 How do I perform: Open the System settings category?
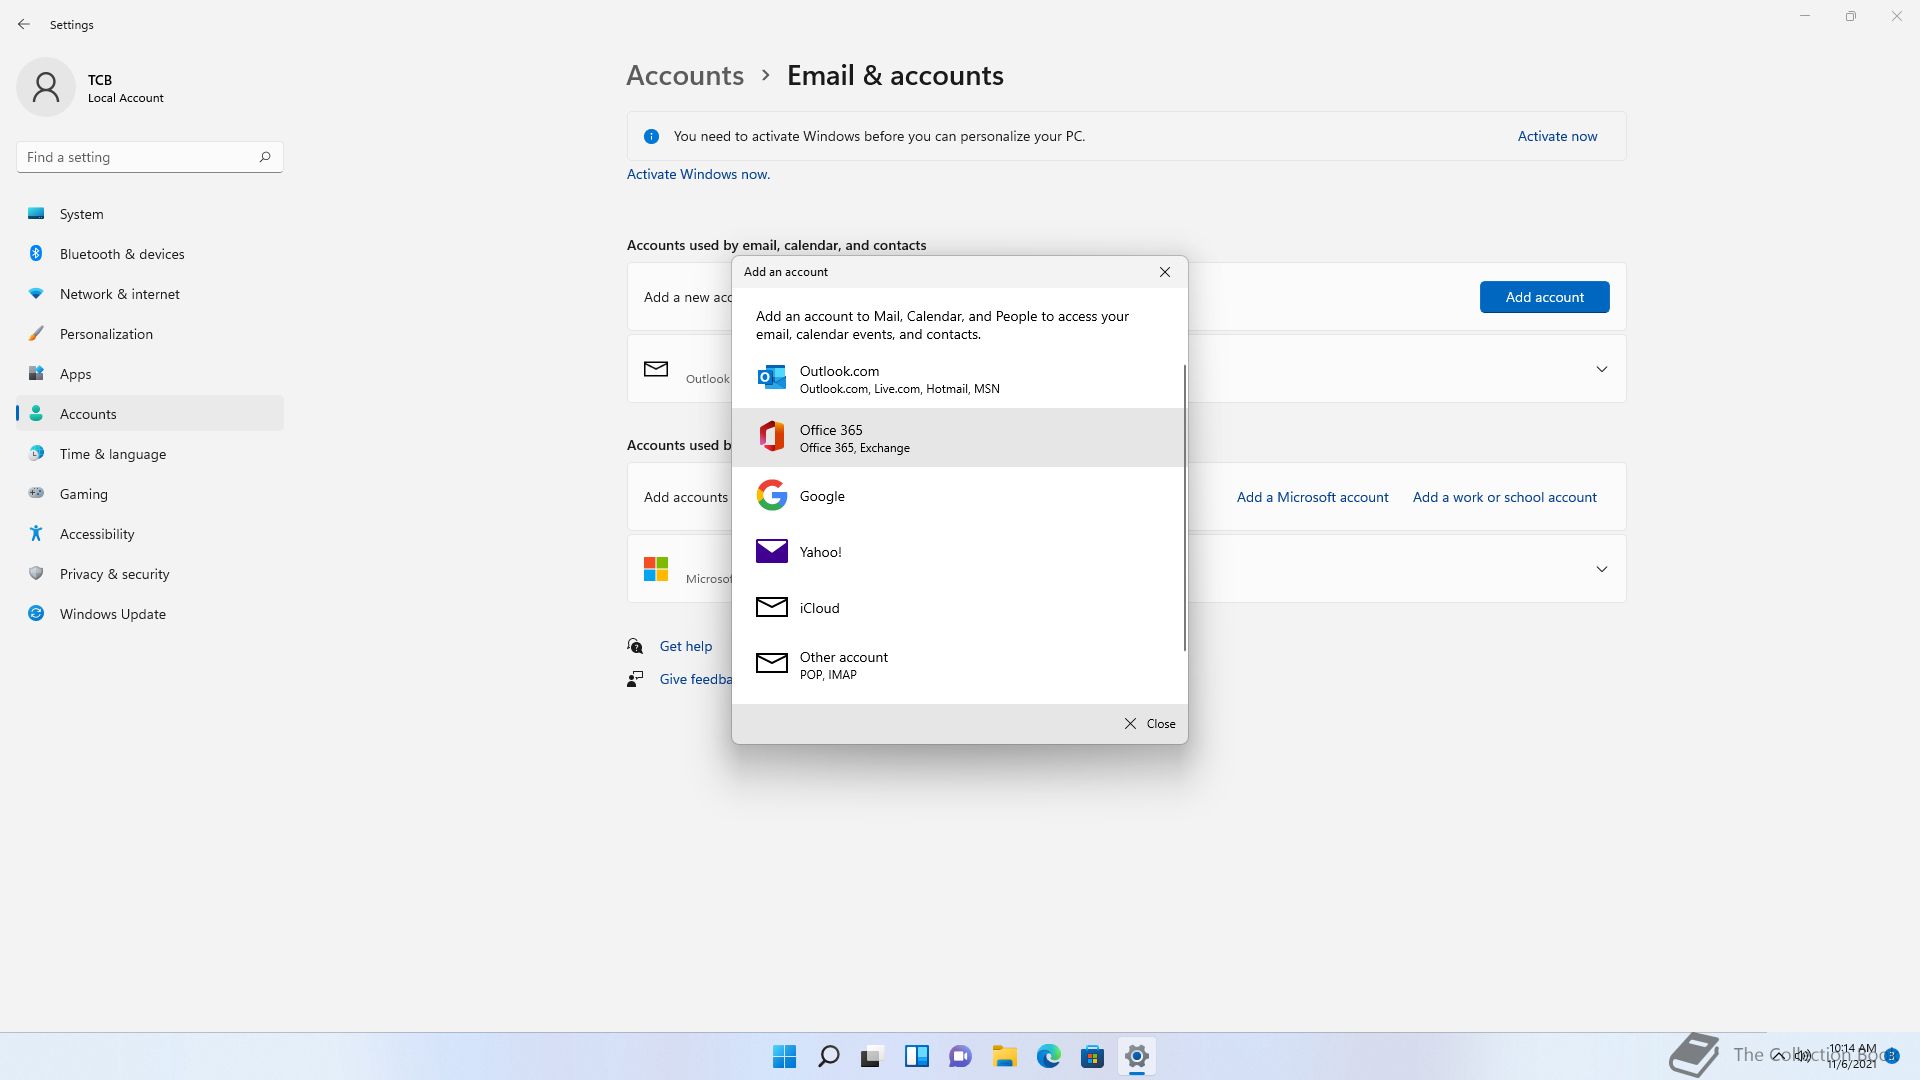(150, 214)
